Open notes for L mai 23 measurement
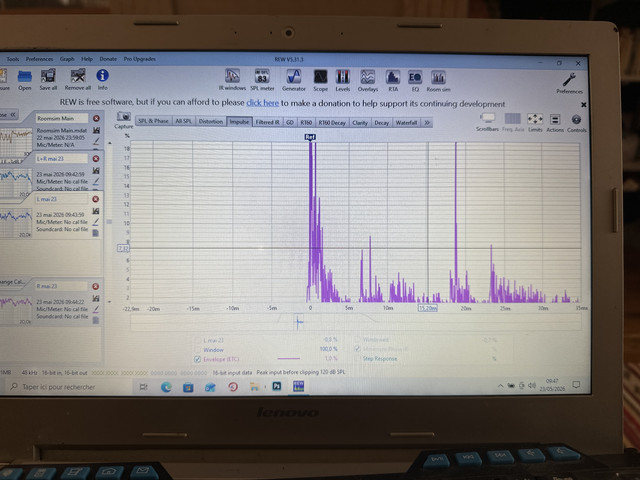 pos(96,233)
